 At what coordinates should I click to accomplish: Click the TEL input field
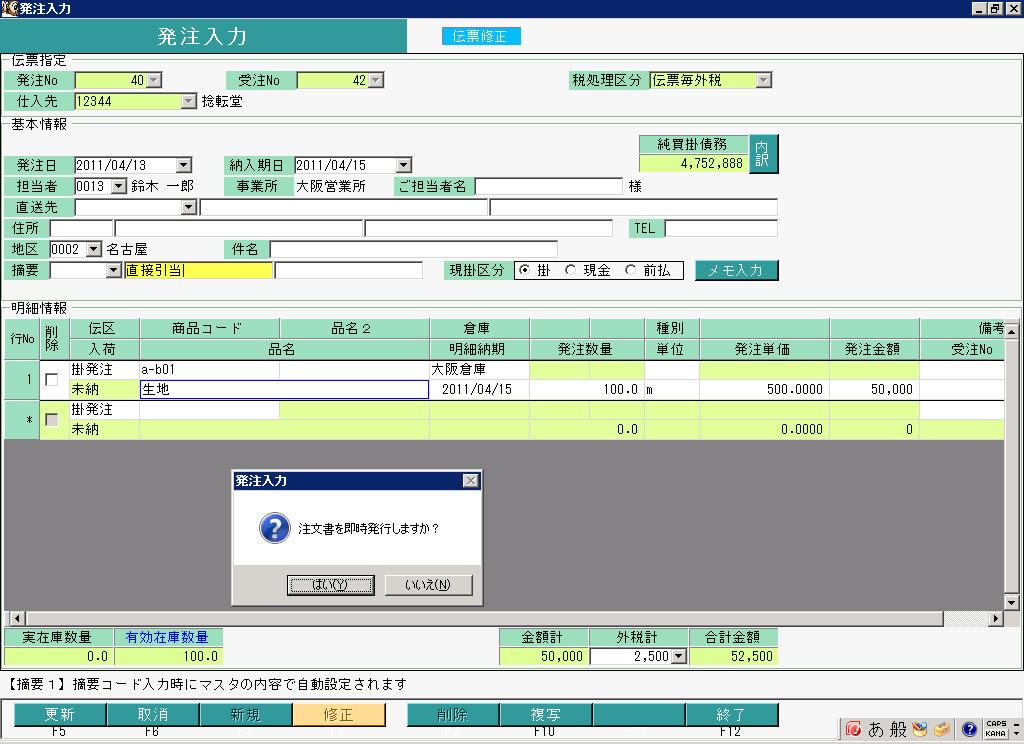coord(721,228)
